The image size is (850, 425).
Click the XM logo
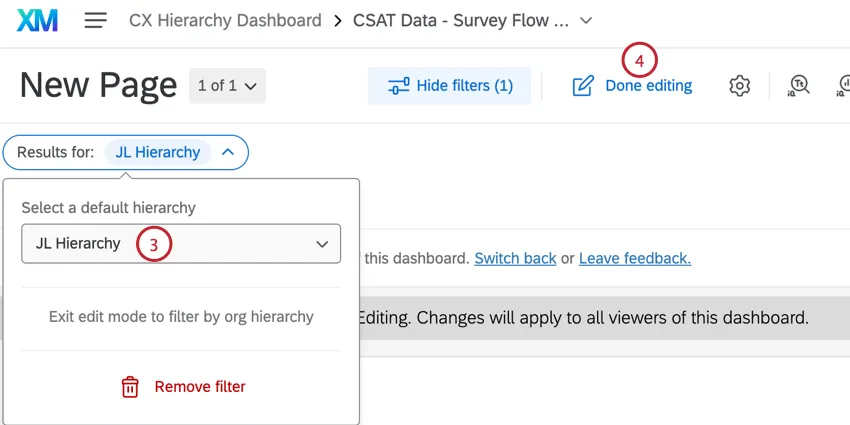(38, 20)
